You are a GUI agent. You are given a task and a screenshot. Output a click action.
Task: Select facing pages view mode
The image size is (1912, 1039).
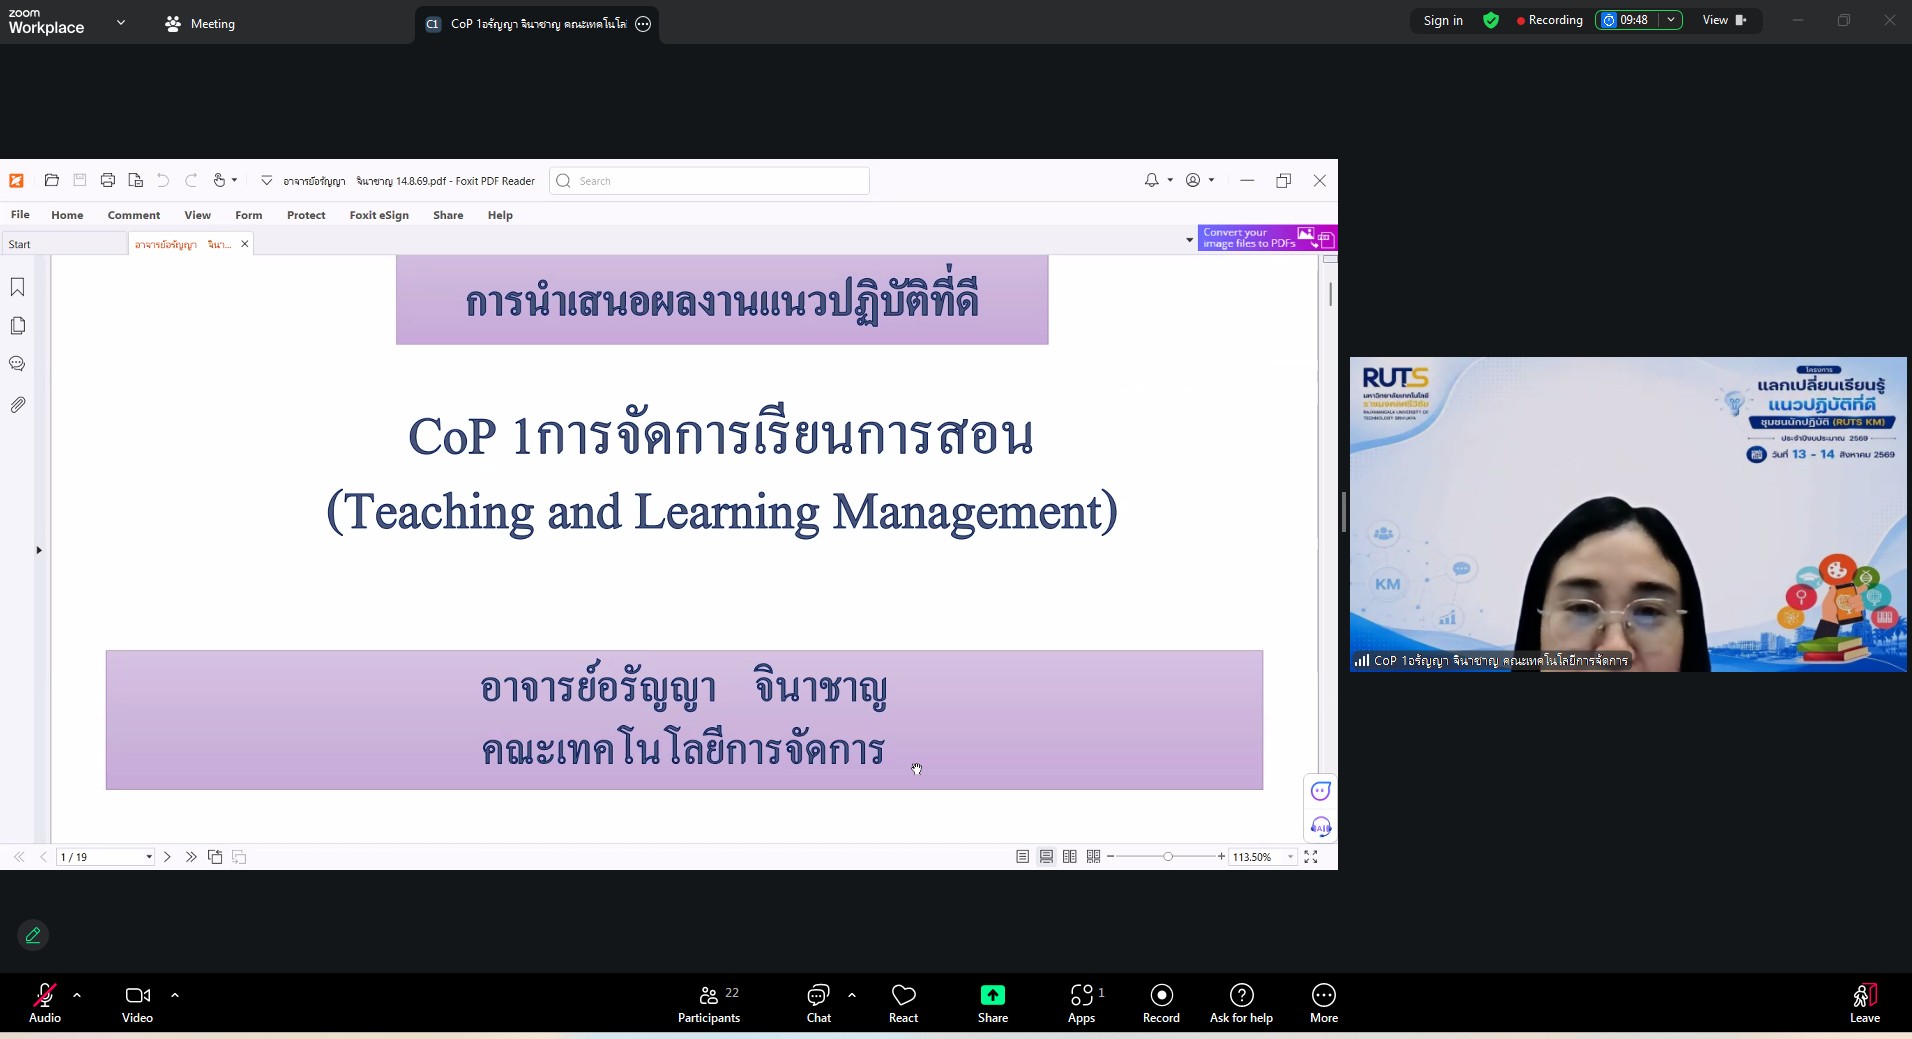click(1070, 857)
